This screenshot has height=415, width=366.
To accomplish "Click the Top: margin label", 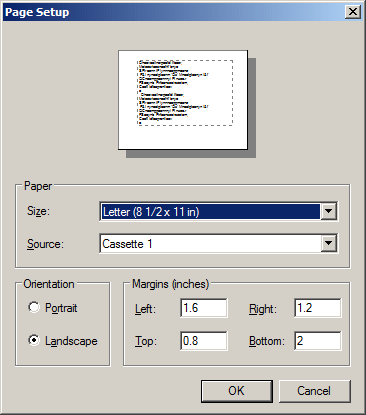I will [x=146, y=341].
